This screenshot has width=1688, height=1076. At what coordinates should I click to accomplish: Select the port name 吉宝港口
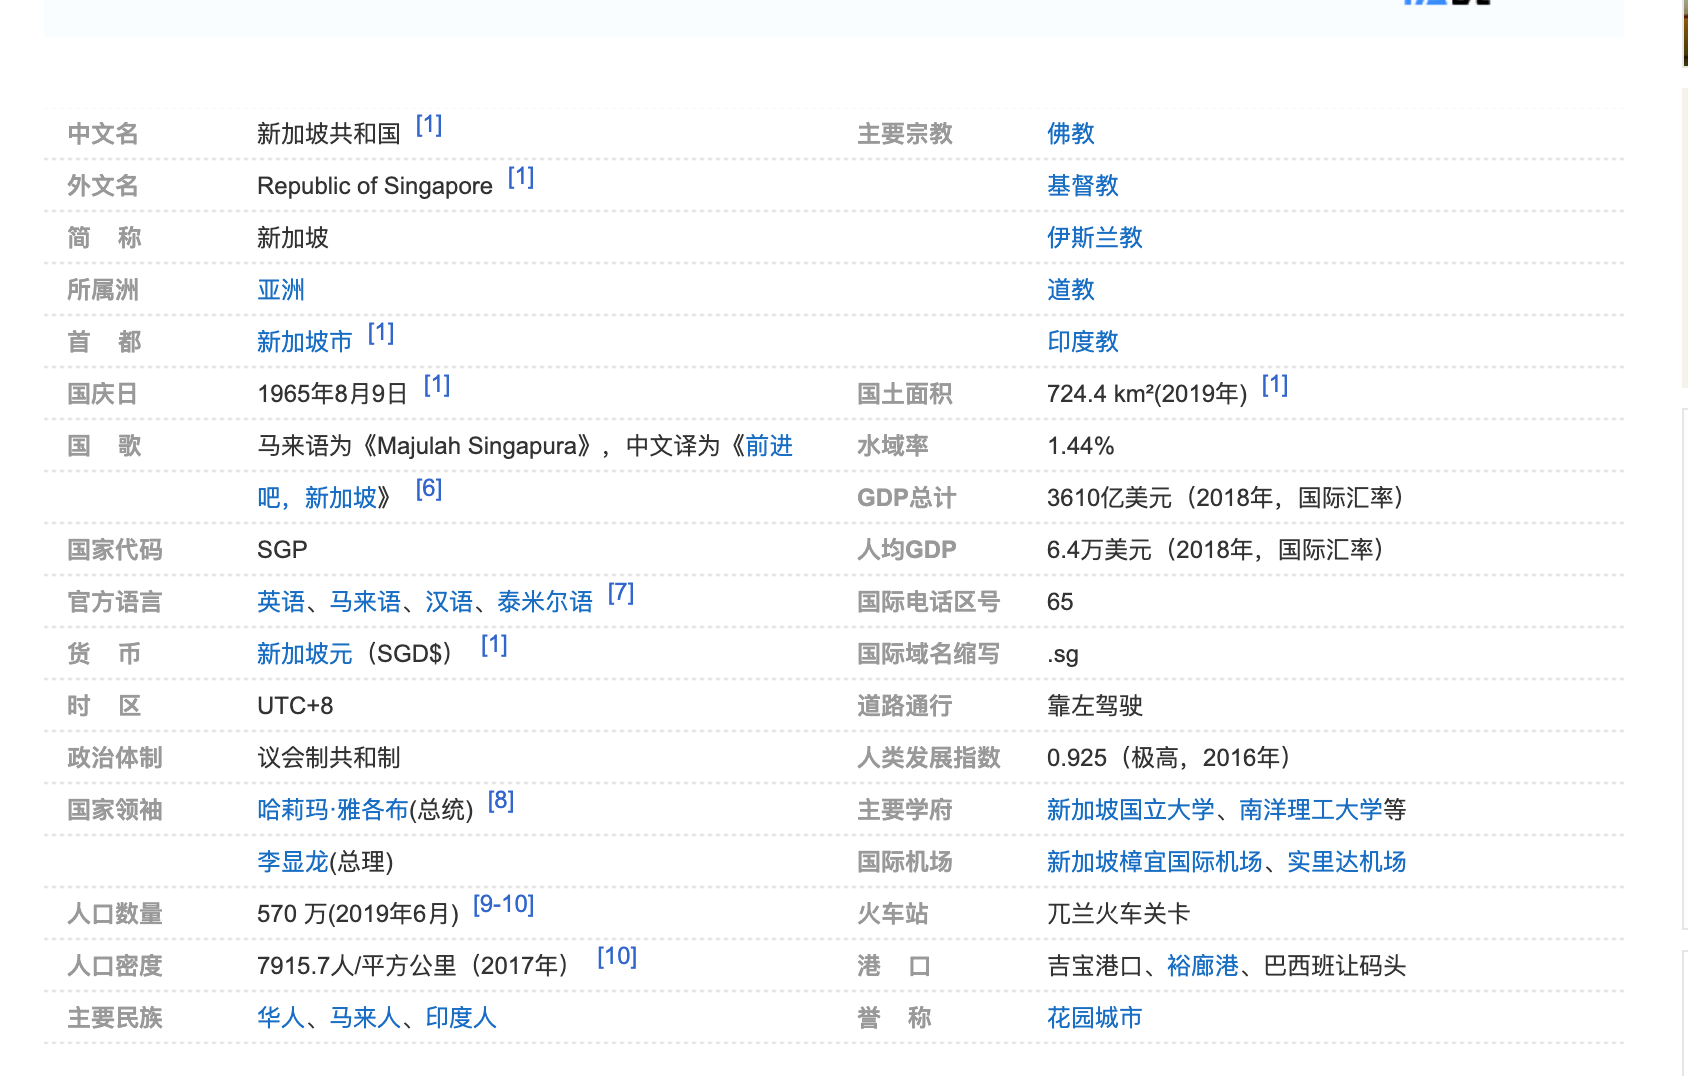(1095, 966)
